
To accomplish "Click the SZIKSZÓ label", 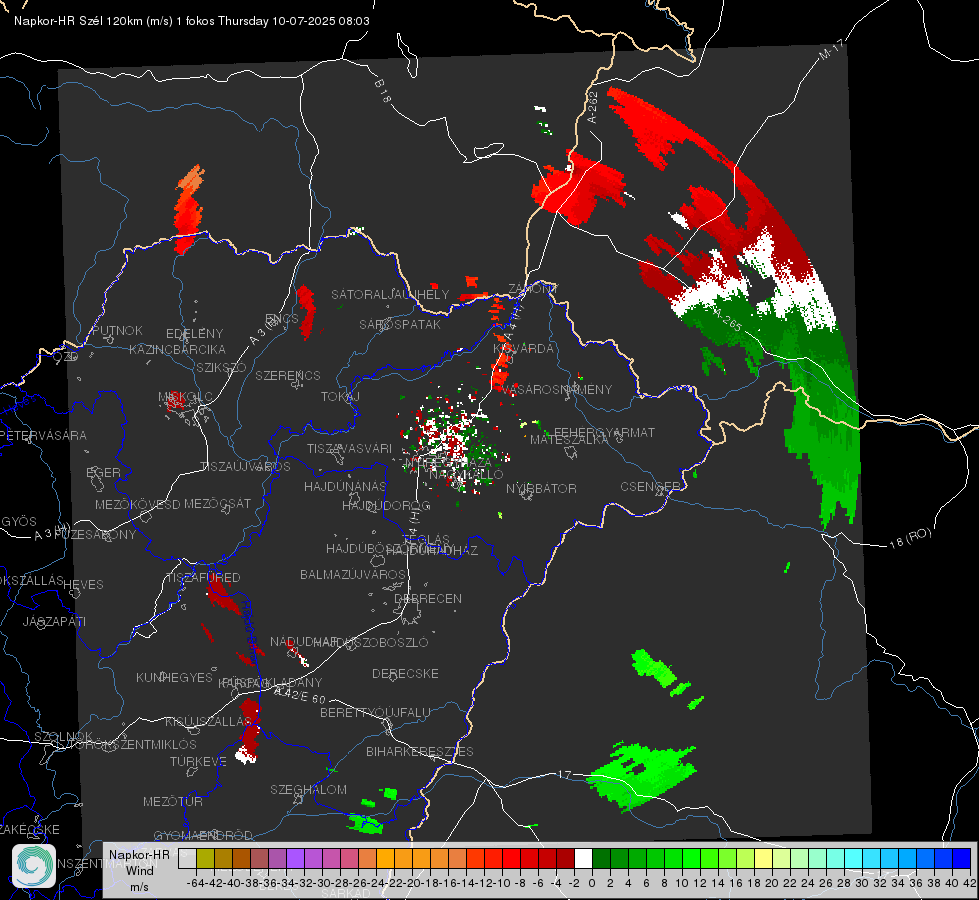I will coord(221,367).
